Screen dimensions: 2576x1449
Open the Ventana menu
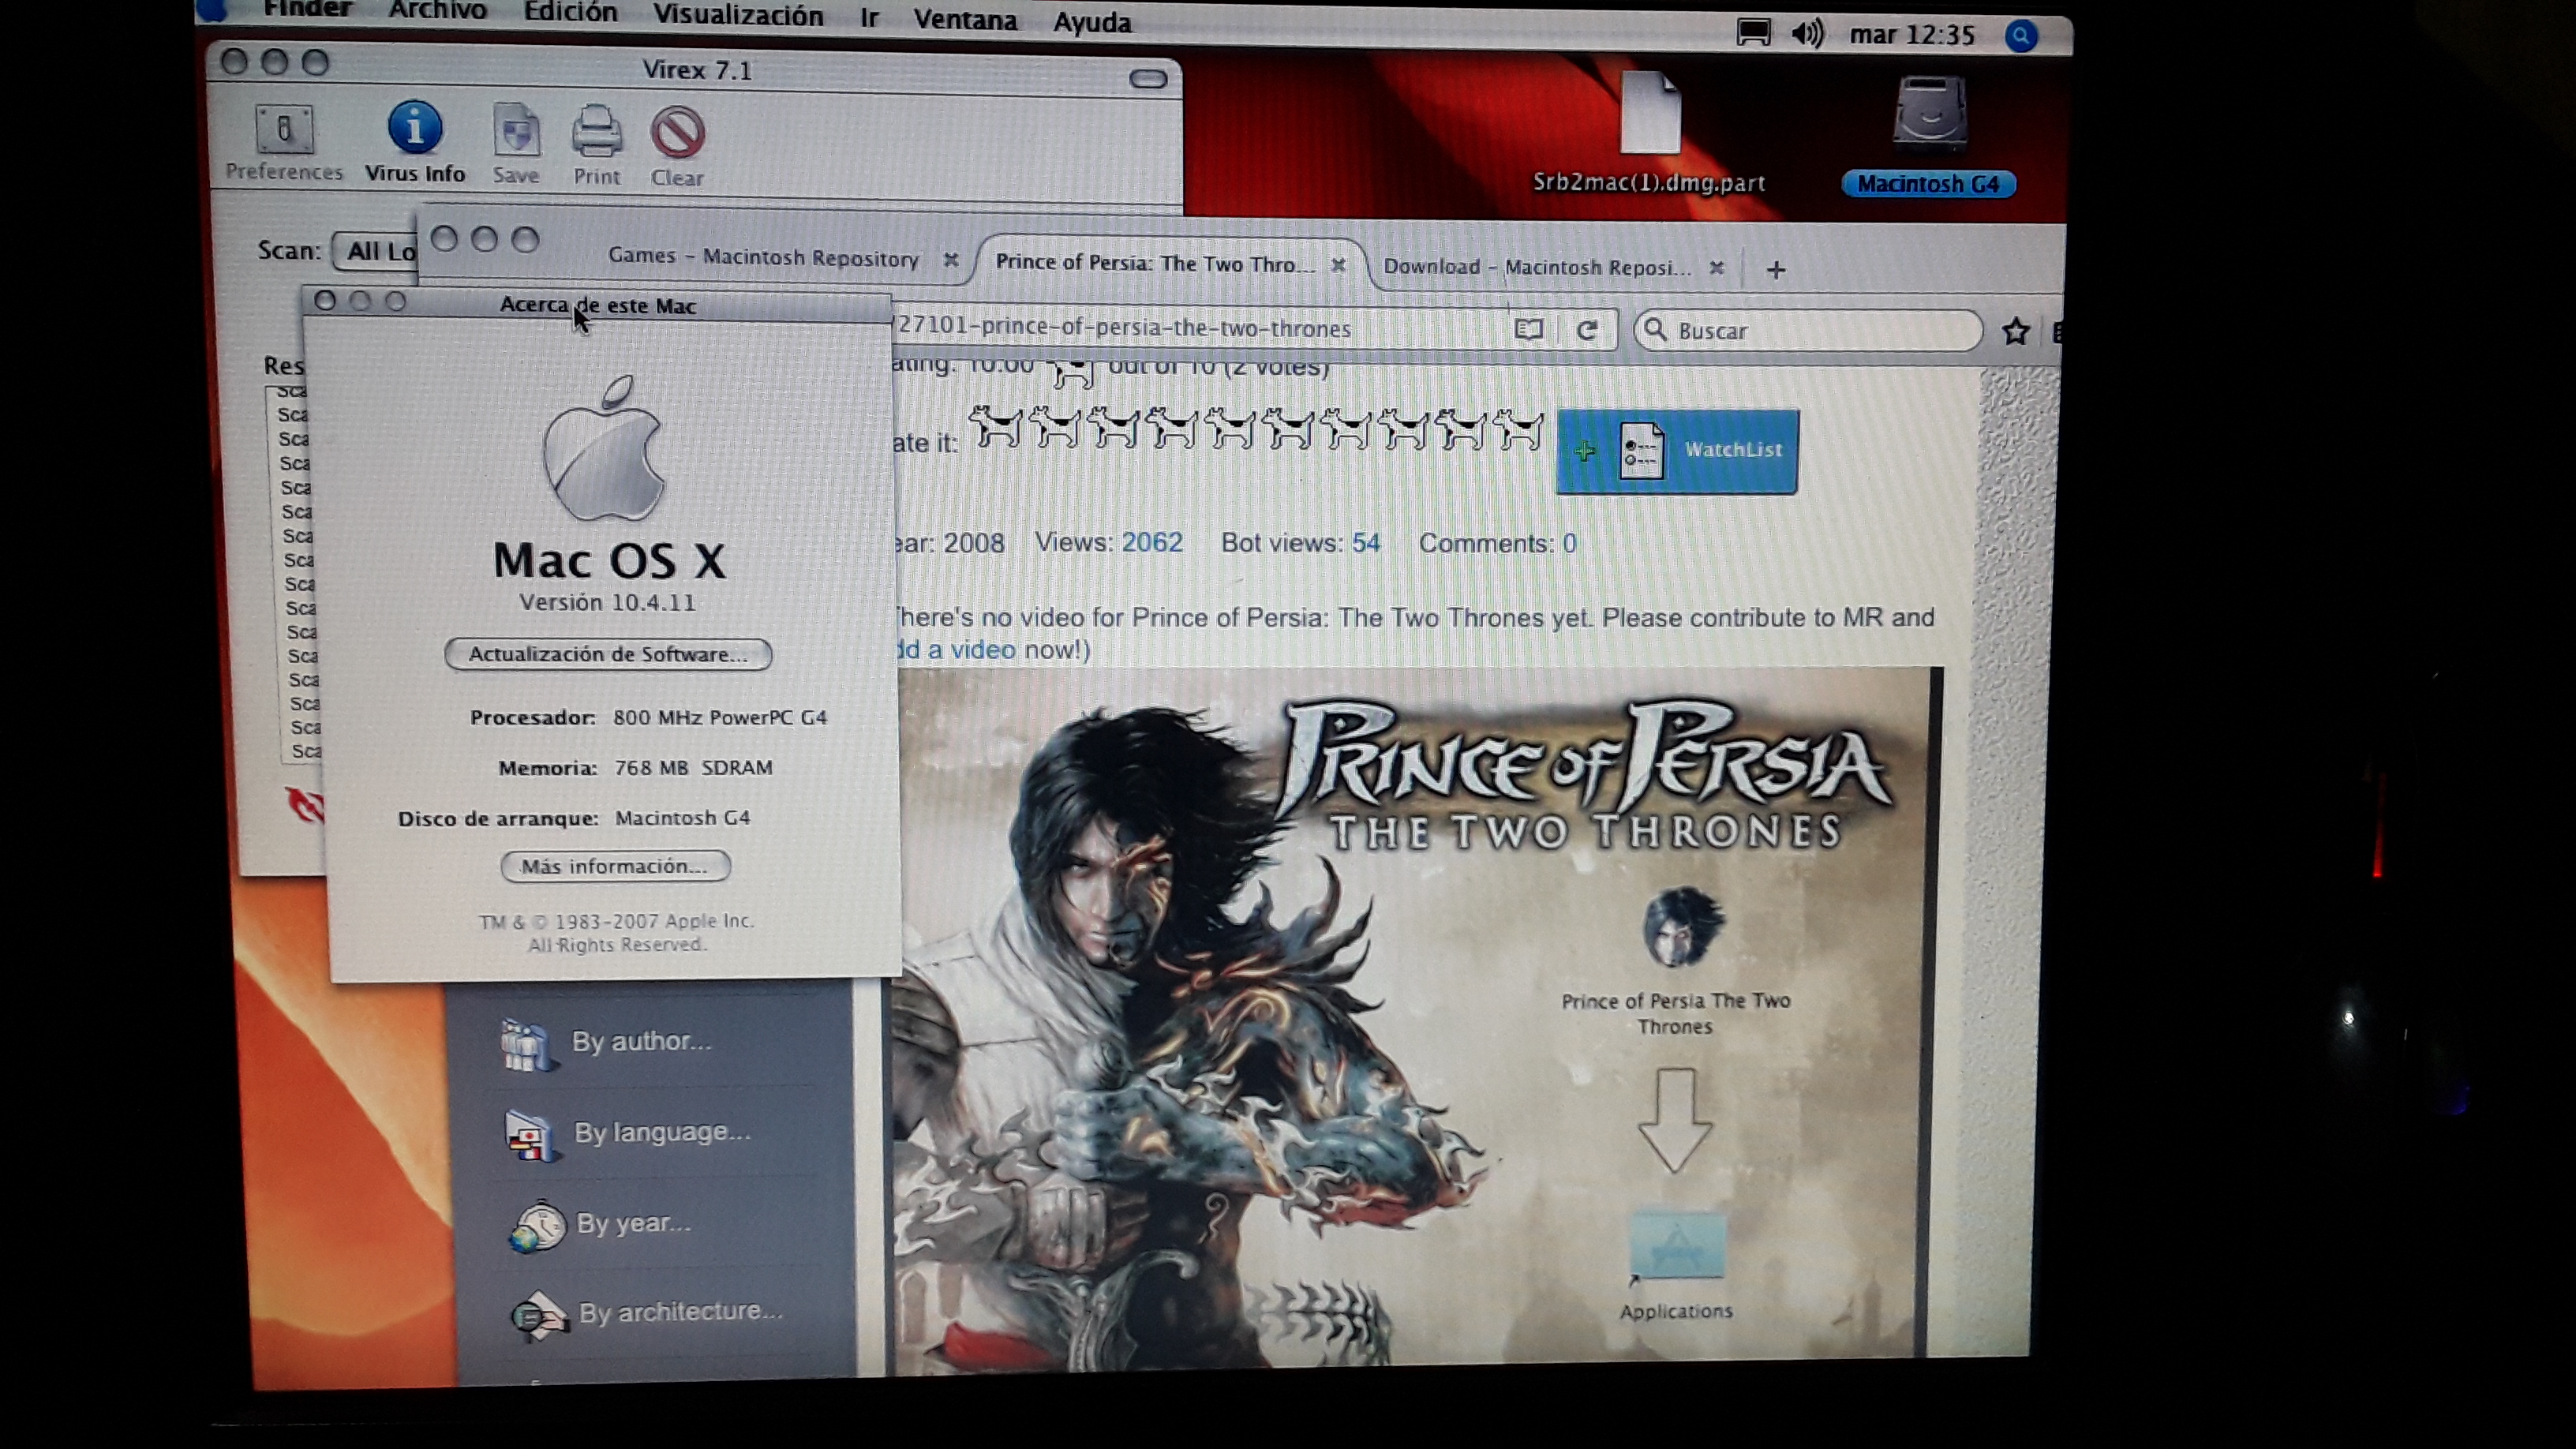click(x=965, y=20)
